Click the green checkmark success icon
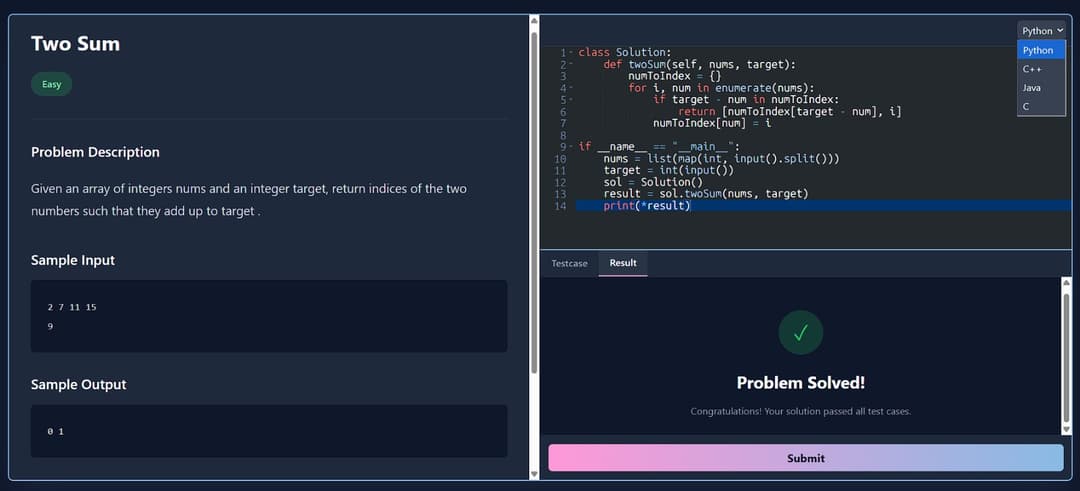 [x=800, y=333]
